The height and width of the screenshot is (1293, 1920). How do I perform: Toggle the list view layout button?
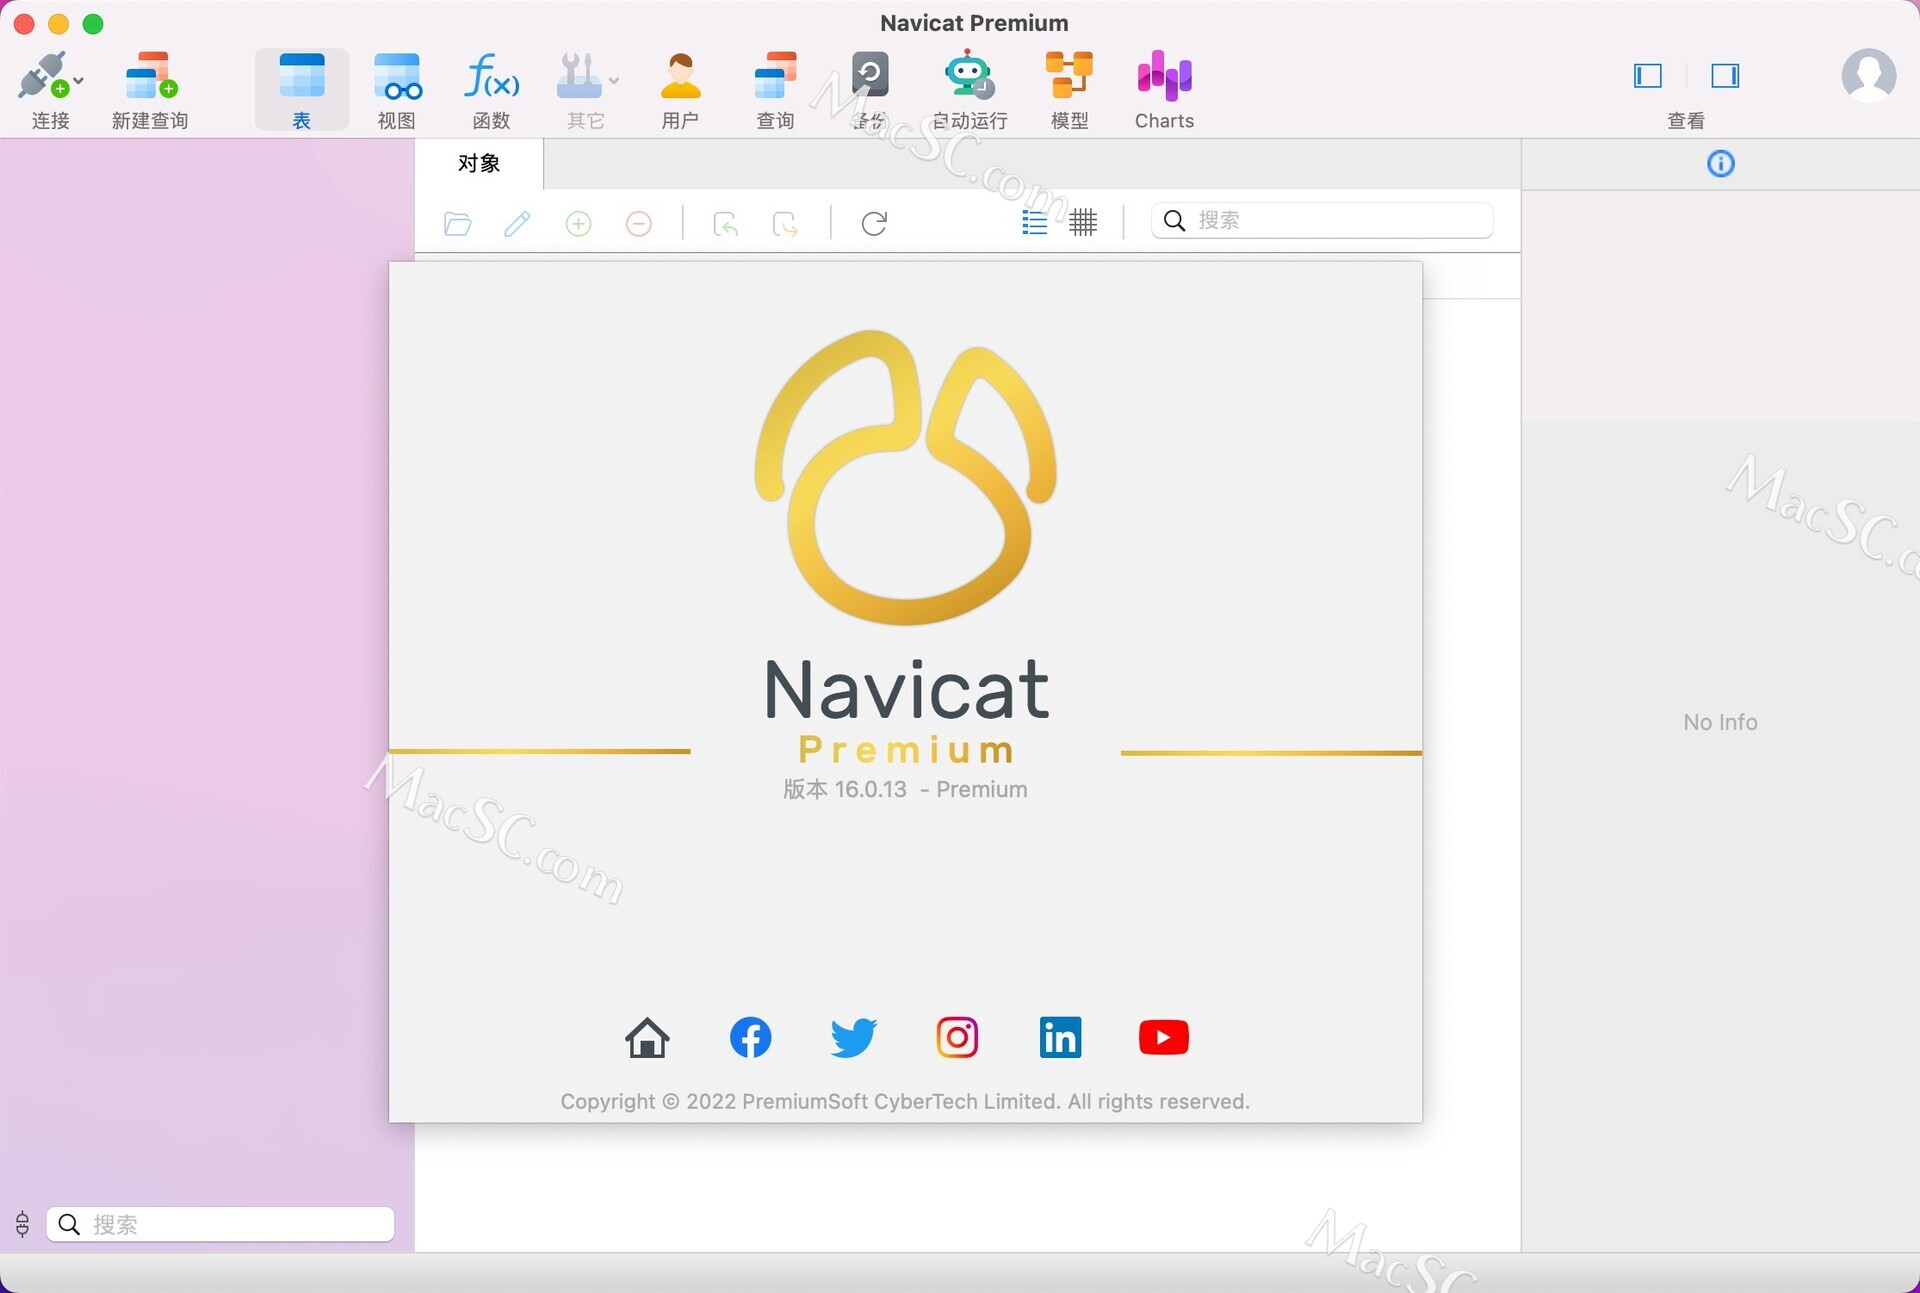pos(1034,219)
